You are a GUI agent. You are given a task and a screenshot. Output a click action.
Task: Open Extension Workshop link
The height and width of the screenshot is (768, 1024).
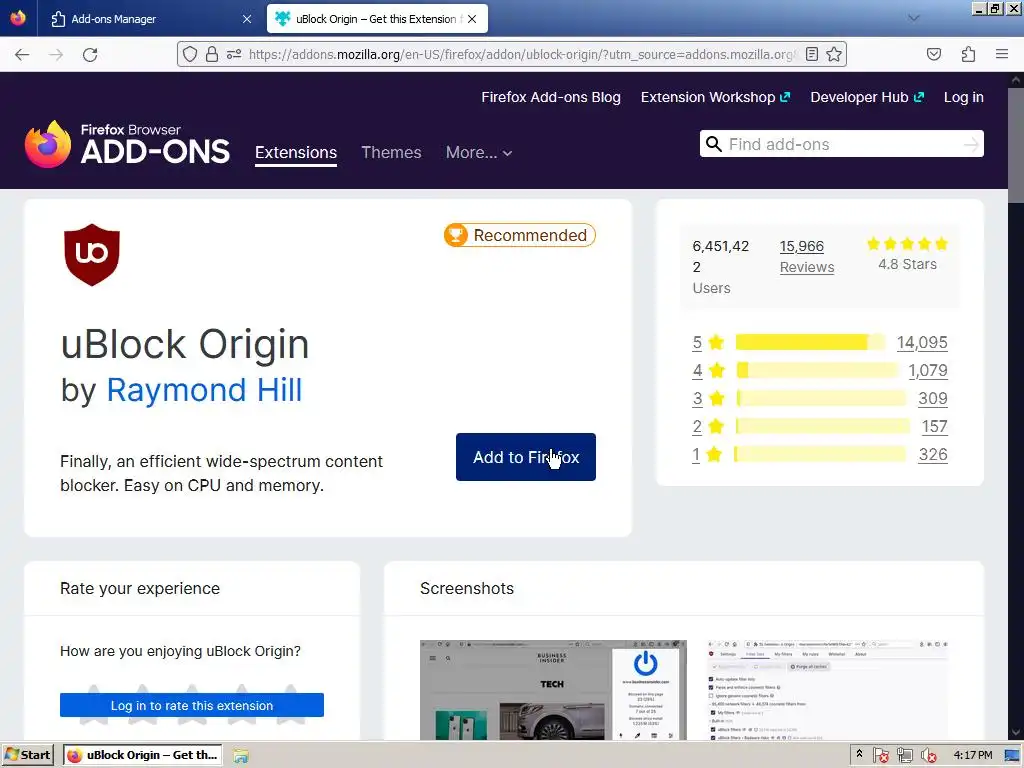point(715,97)
